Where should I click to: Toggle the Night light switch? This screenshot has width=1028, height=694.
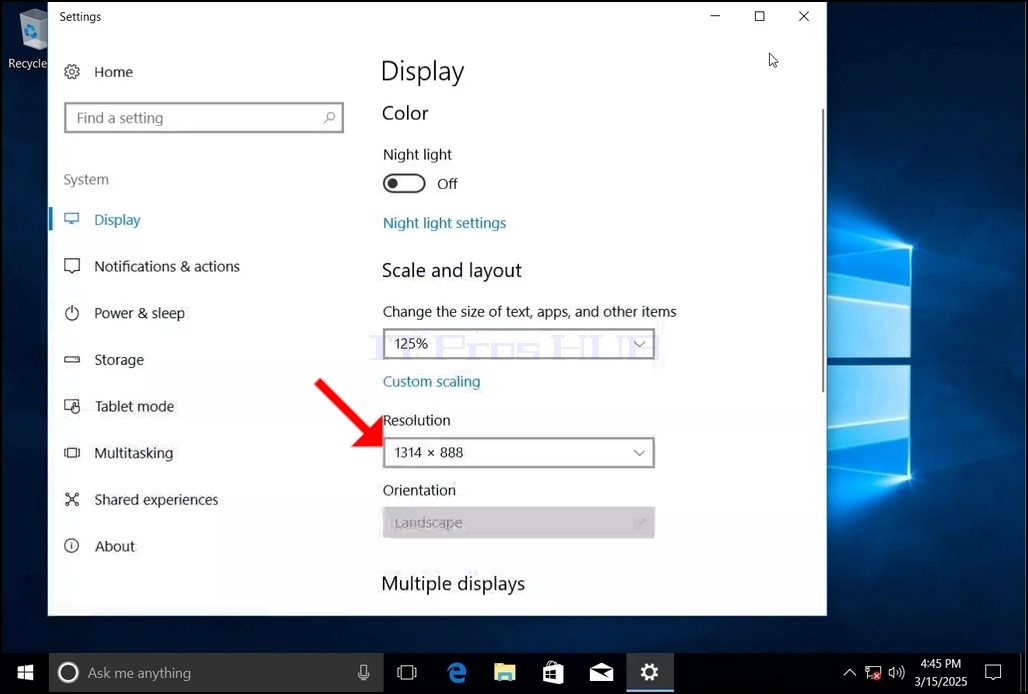pyautogui.click(x=404, y=183)
